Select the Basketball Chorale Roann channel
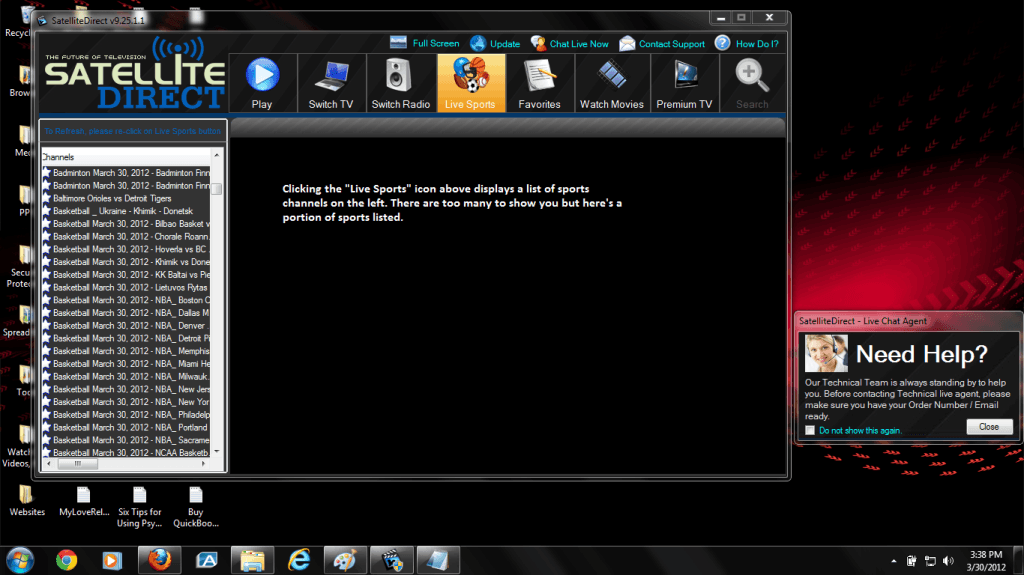This screenshot has width=1024, height=575. pos(126,237)
